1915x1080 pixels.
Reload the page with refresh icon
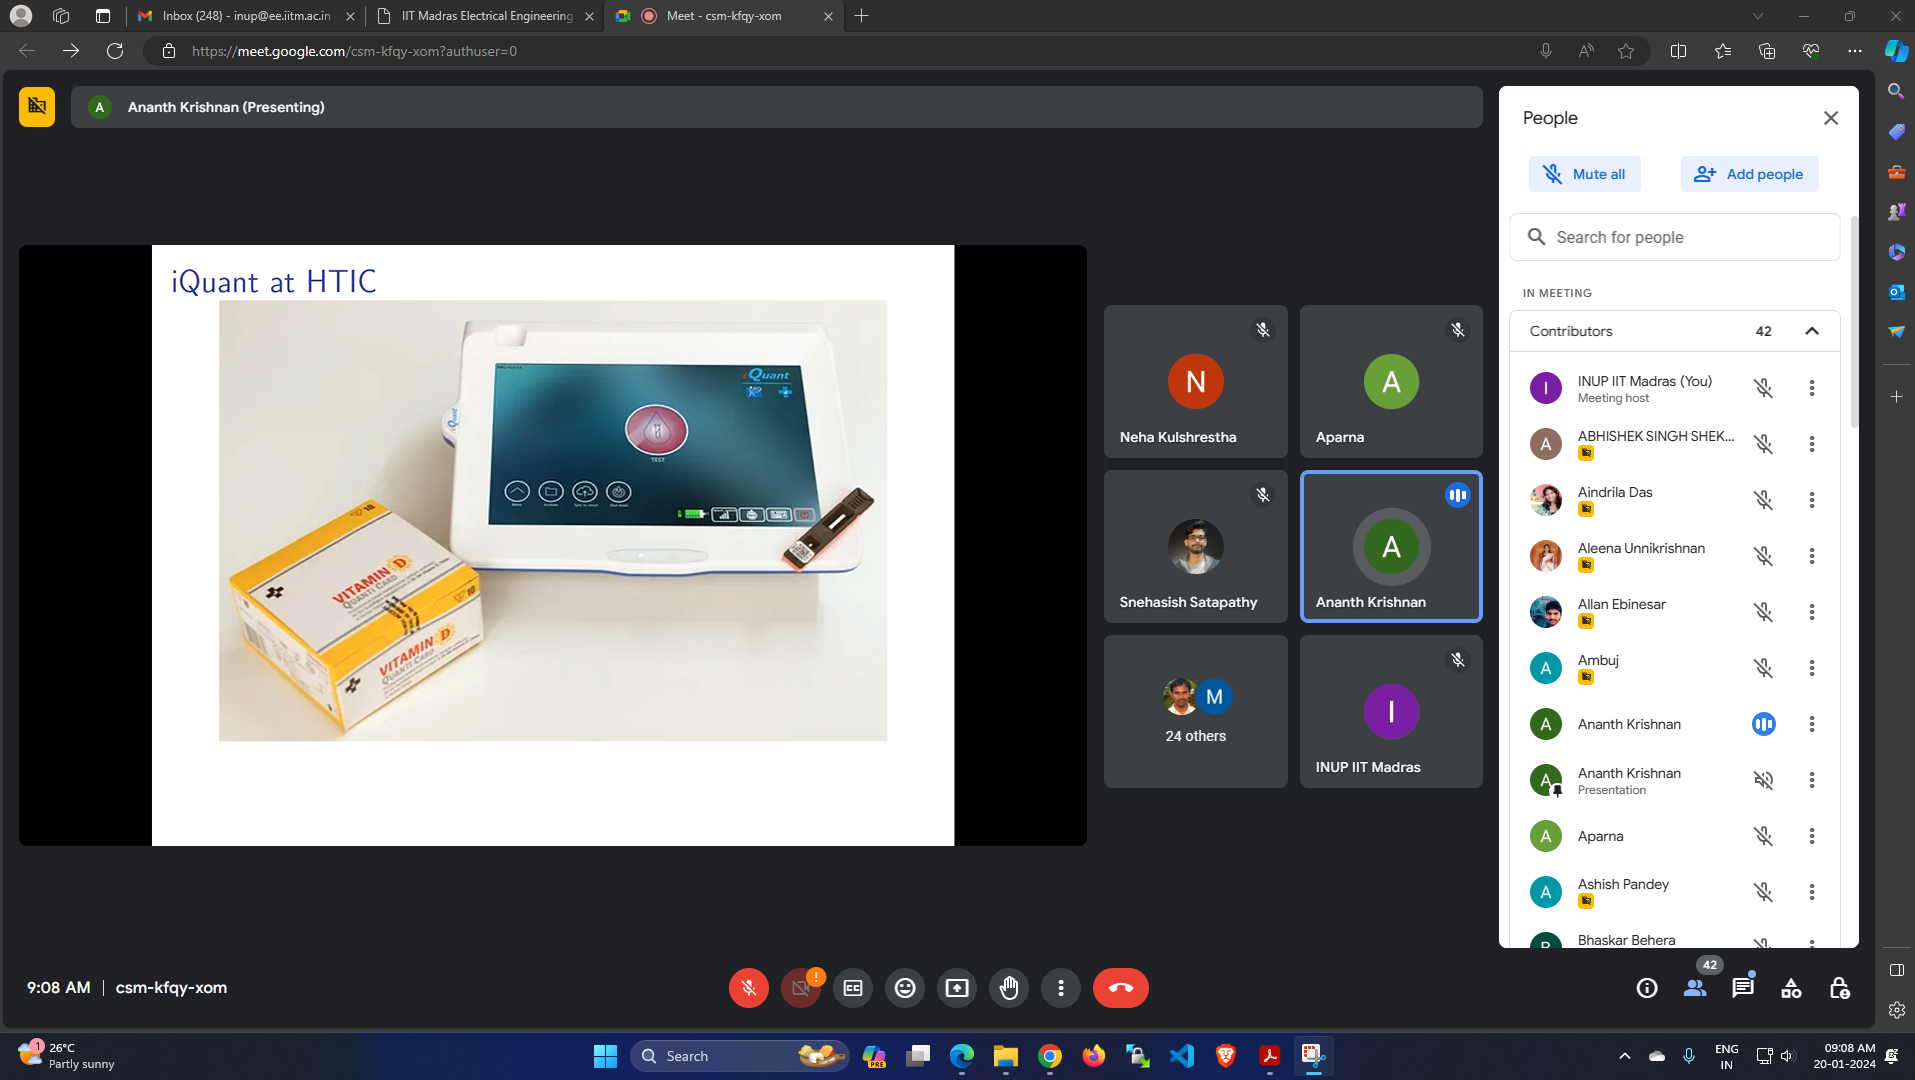coord(115,51)
